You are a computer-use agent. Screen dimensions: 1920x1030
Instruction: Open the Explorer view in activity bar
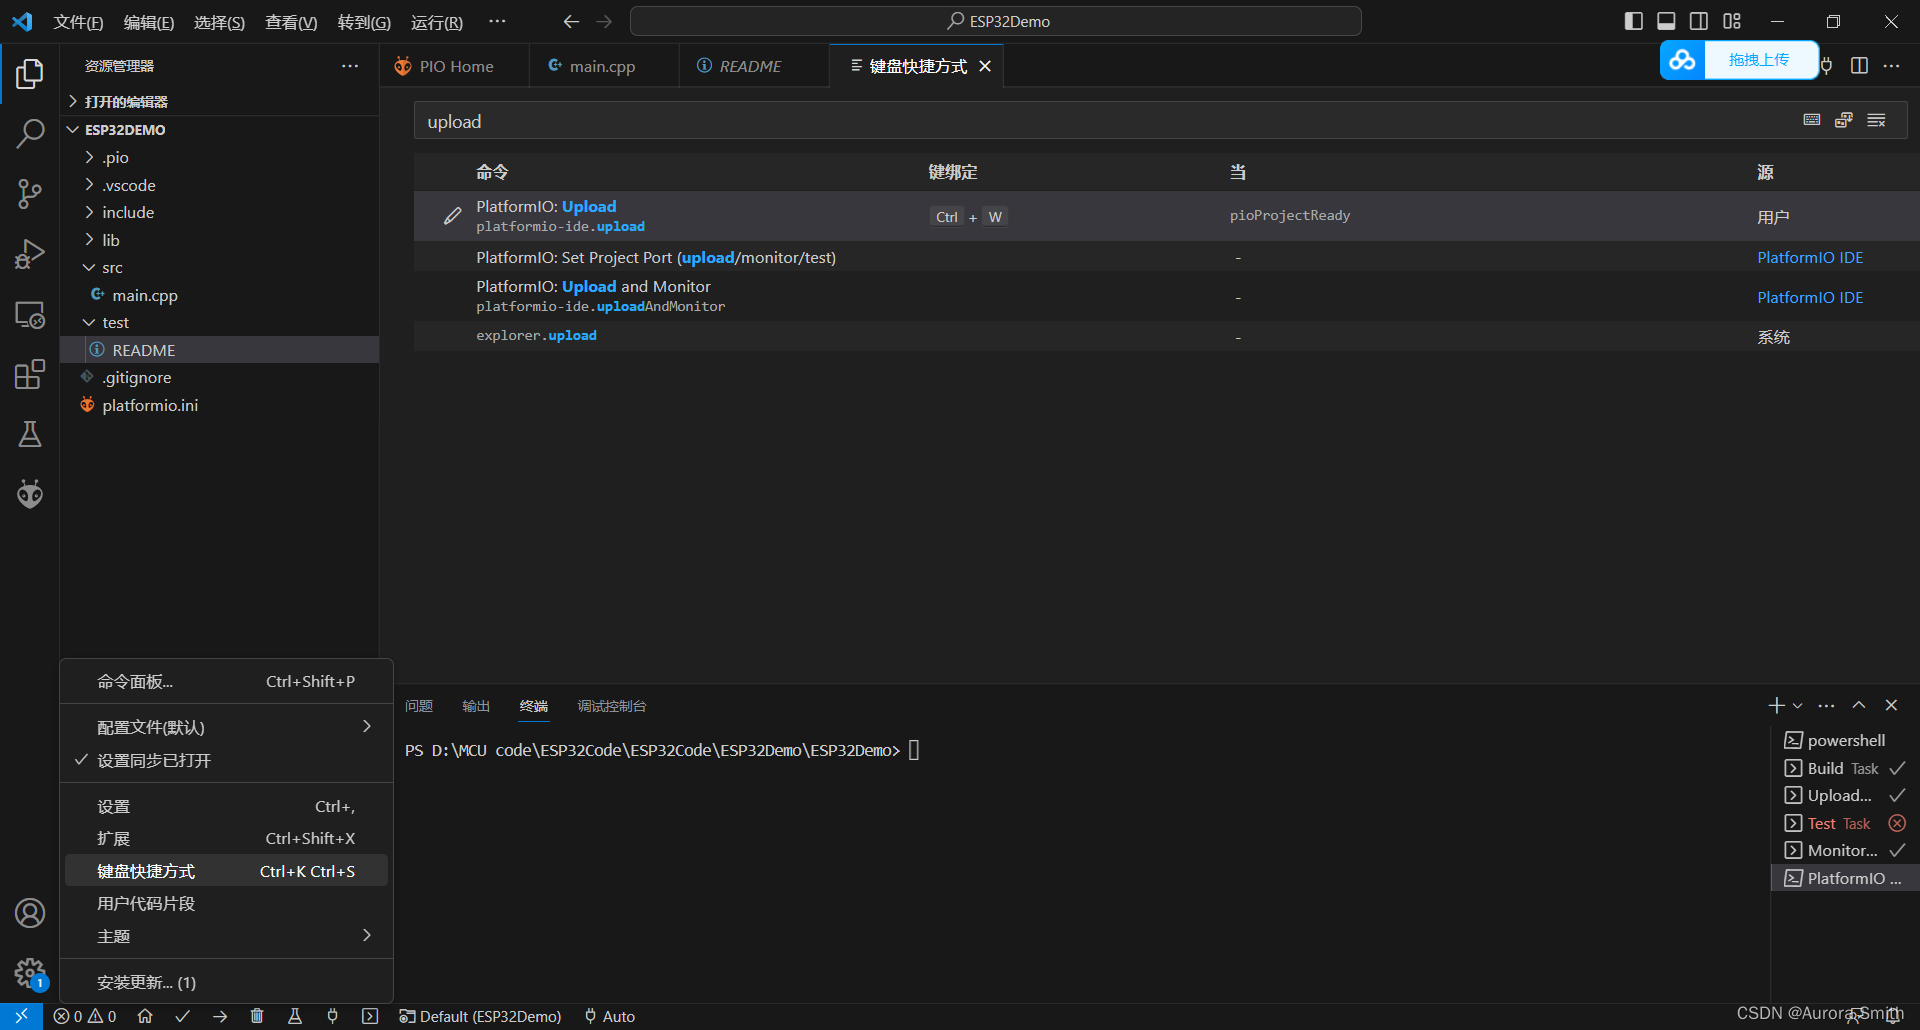coord(30,73)
